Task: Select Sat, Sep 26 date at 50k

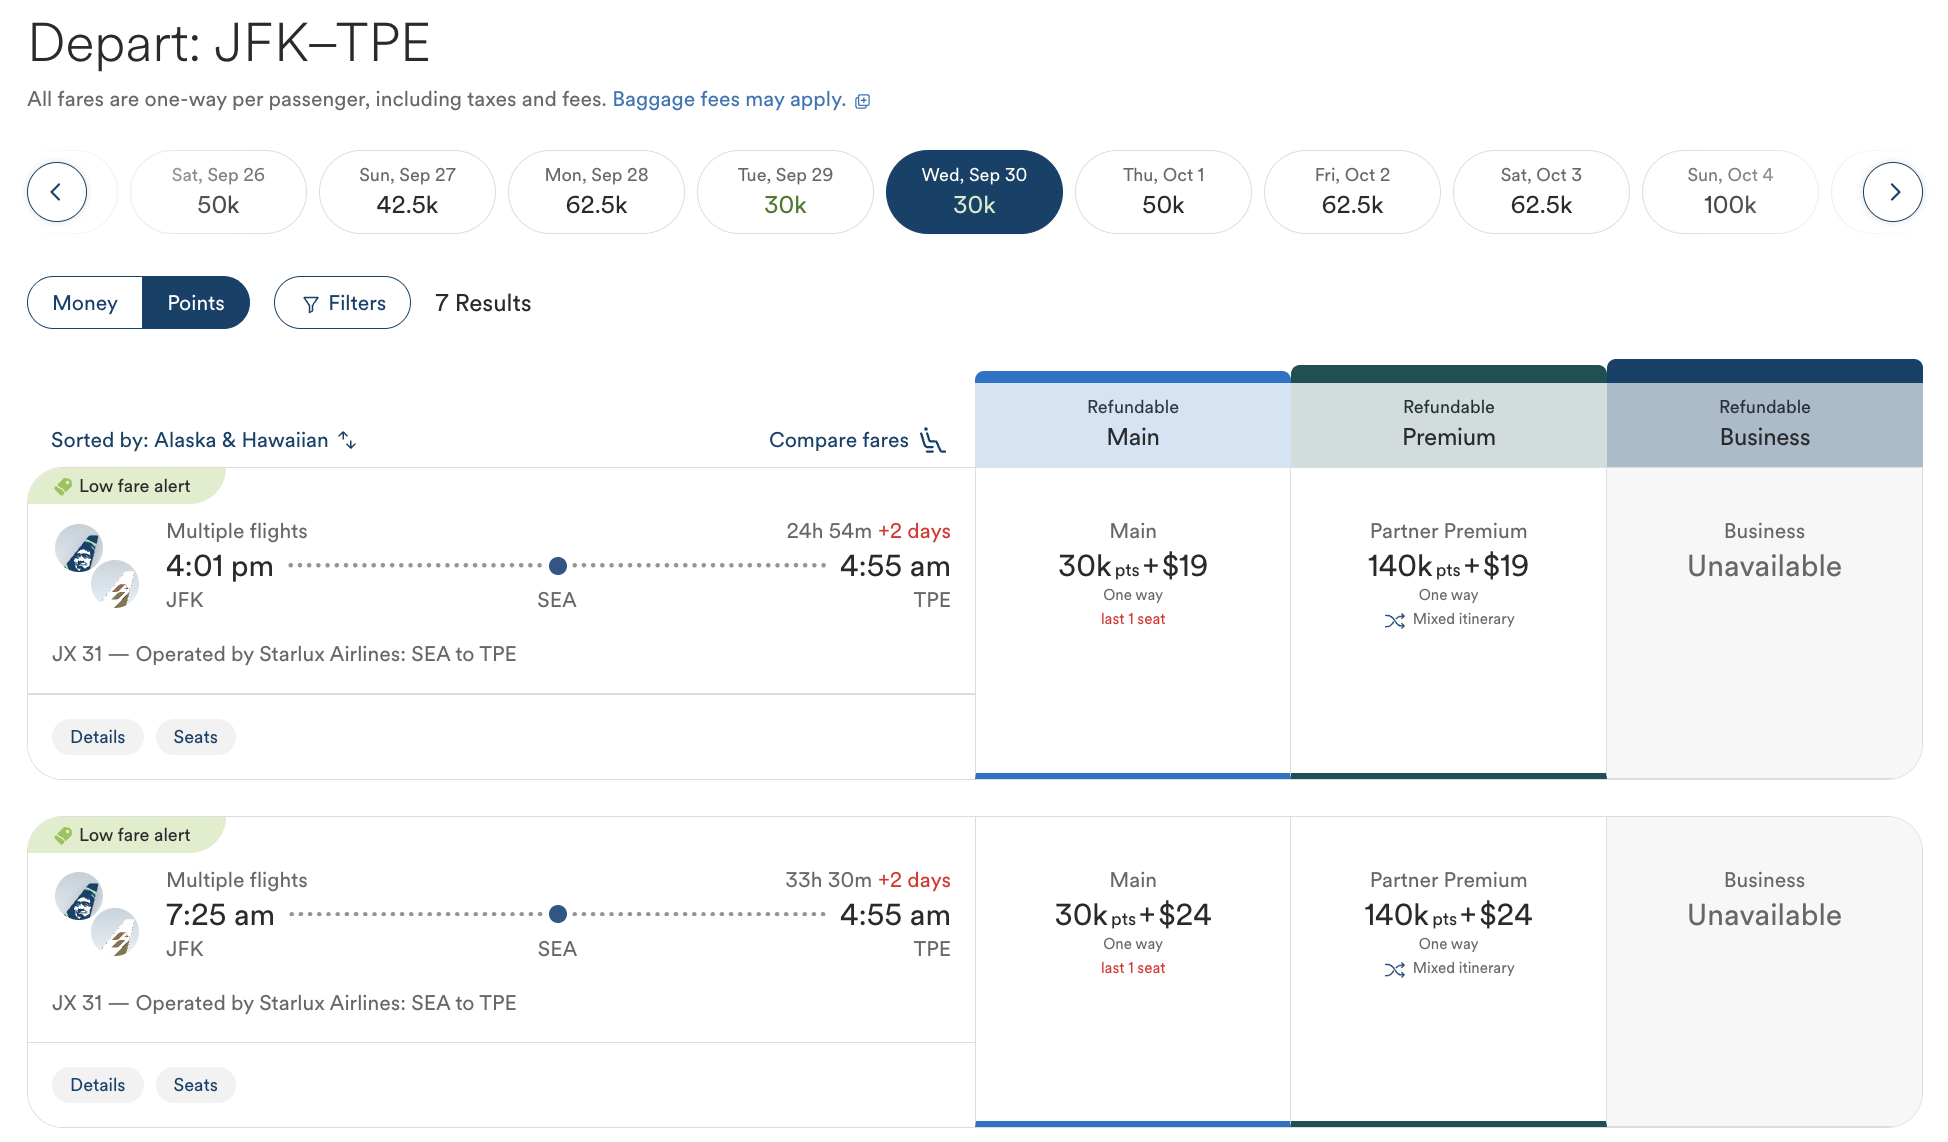Action: pos(218,192)
